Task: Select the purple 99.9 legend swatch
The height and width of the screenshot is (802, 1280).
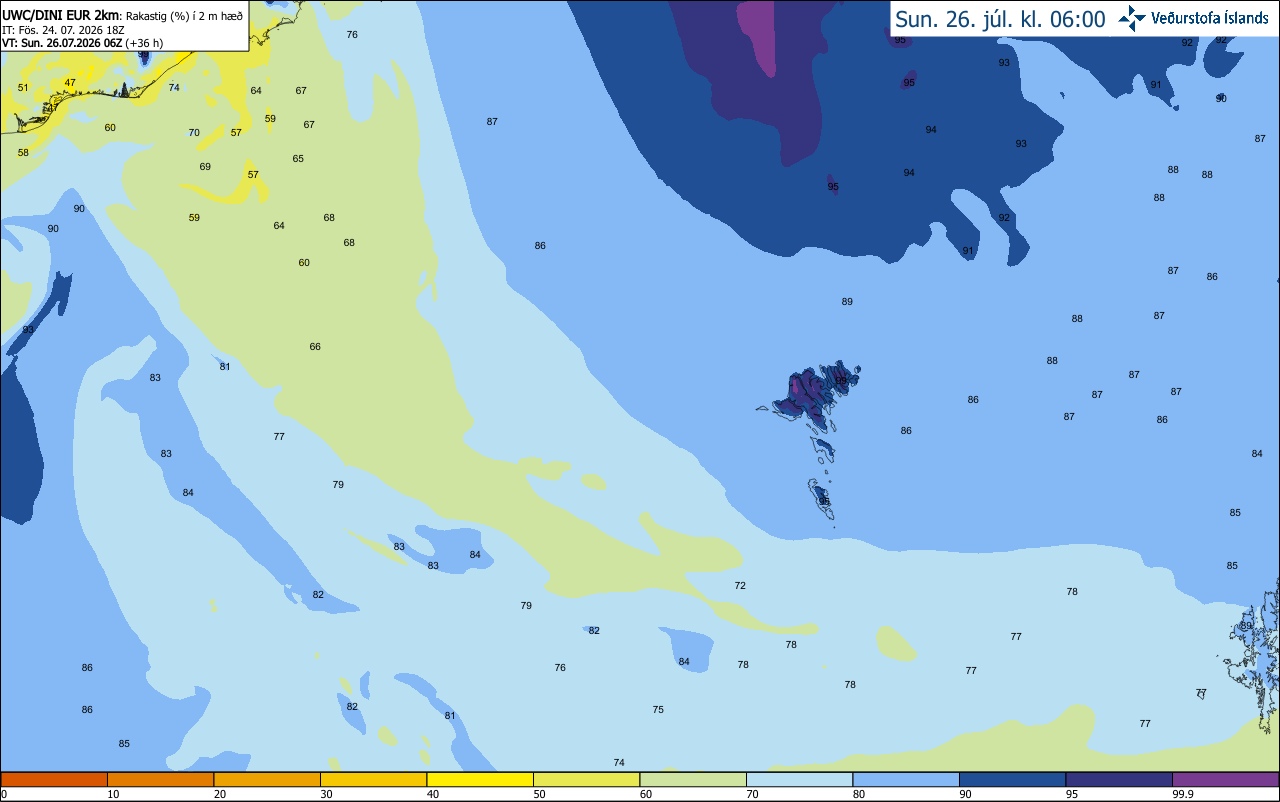Action: coord(1225,779)
